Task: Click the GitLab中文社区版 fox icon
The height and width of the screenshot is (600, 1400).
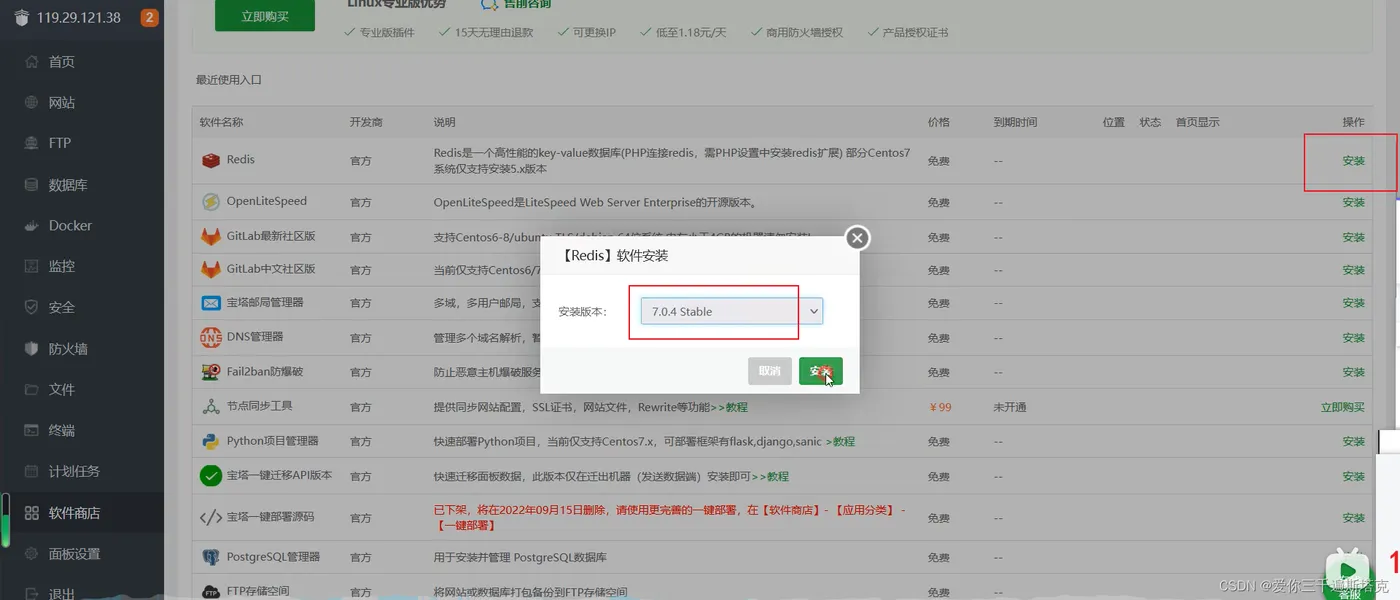Action: point(210,270)
